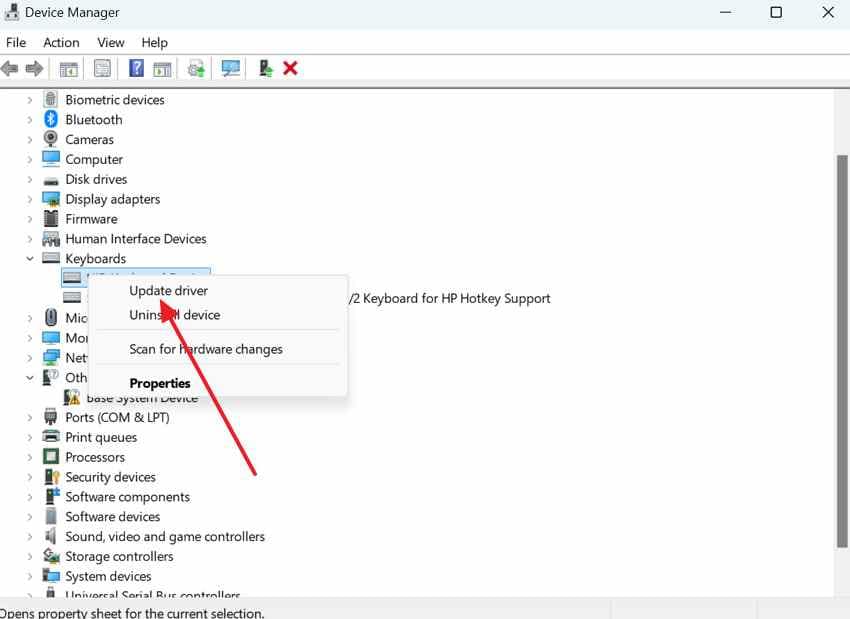
Task: Click the Processors chip icon
Action: point(51,456)
